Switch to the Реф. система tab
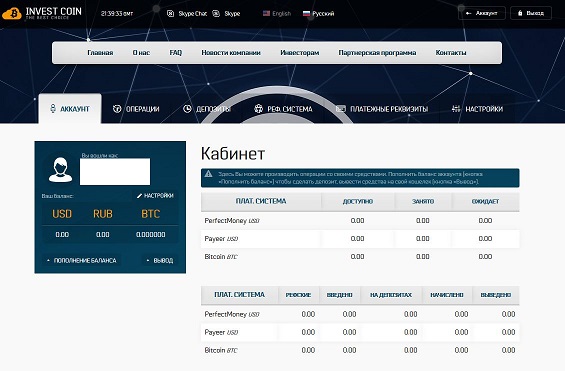Screen dimensions: 565x371 click(x=283, y=109)
